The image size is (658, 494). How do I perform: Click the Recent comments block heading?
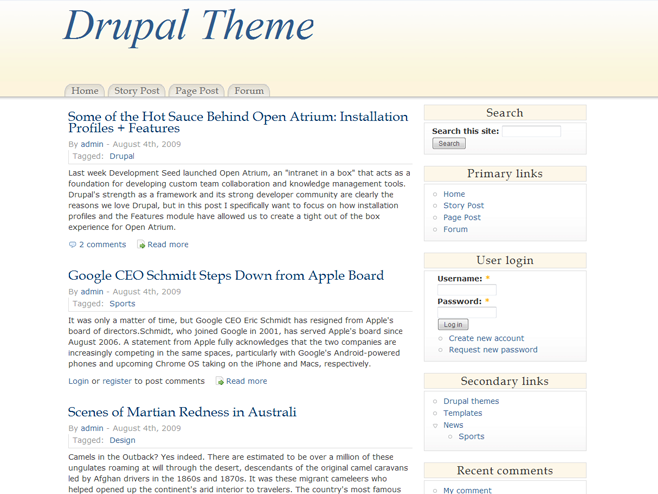click(x=505, y=471)
